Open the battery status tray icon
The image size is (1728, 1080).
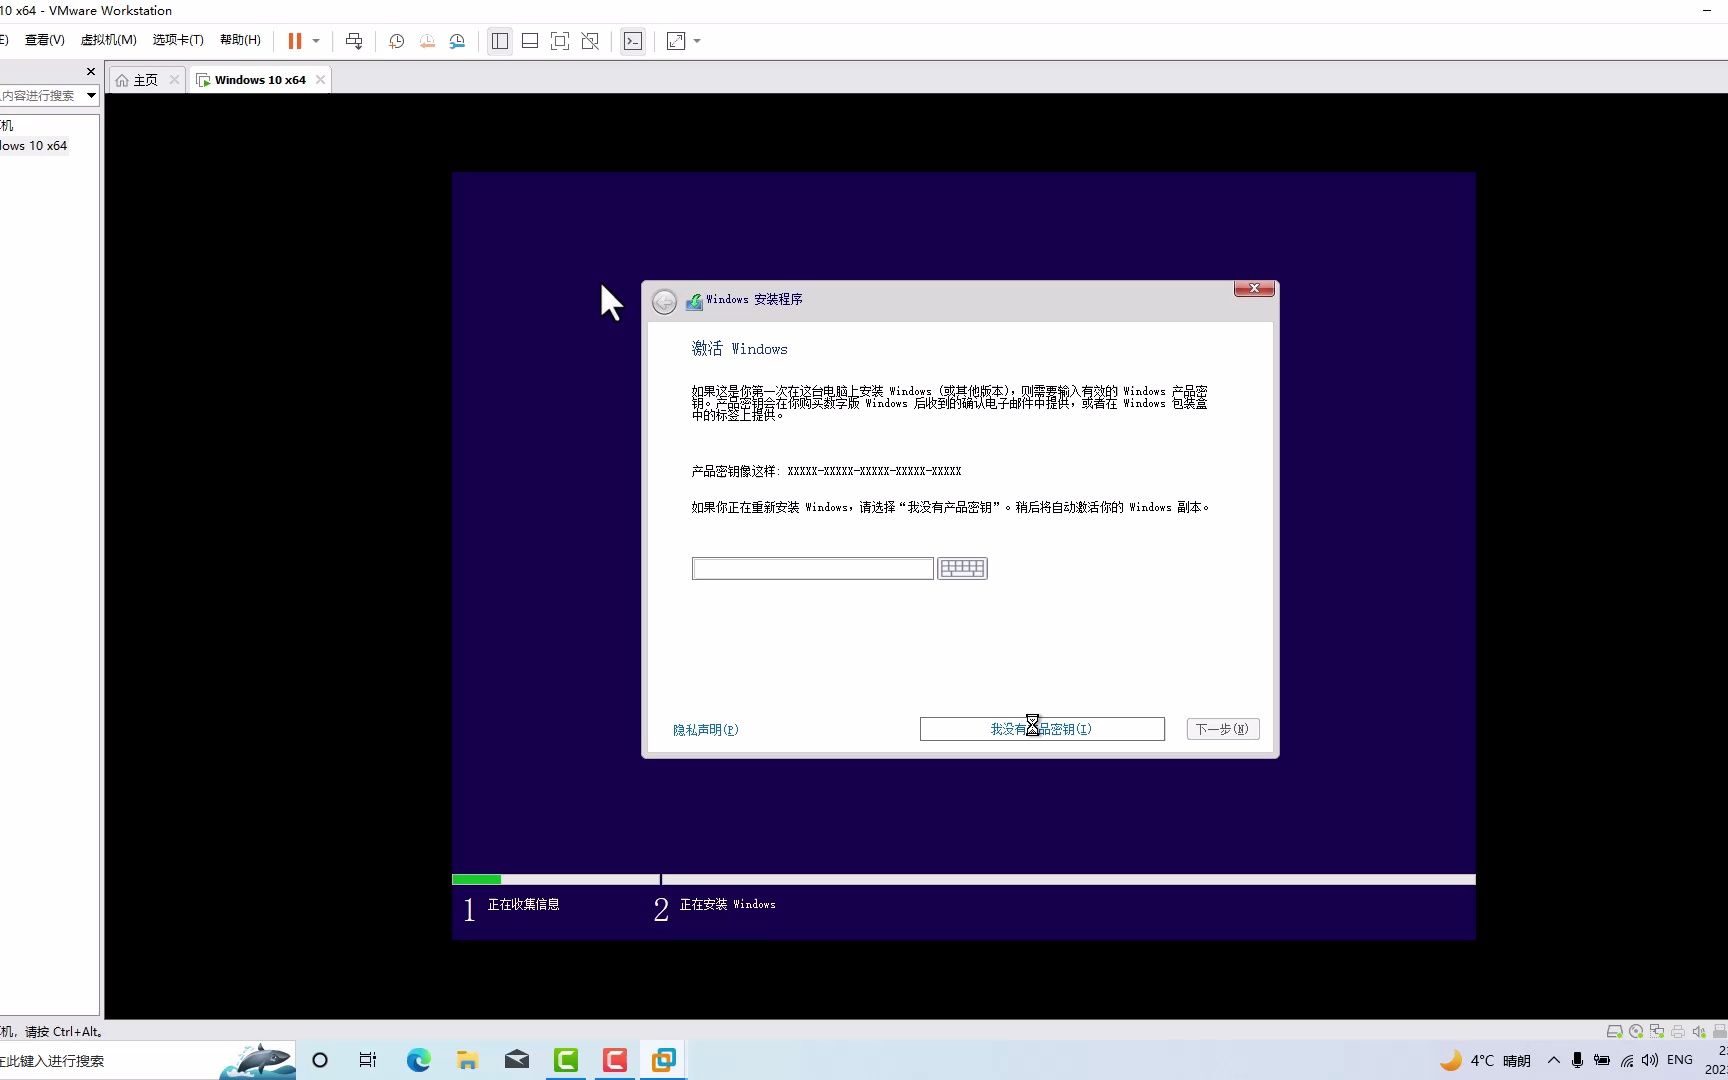click(x=1602, y=1060)
